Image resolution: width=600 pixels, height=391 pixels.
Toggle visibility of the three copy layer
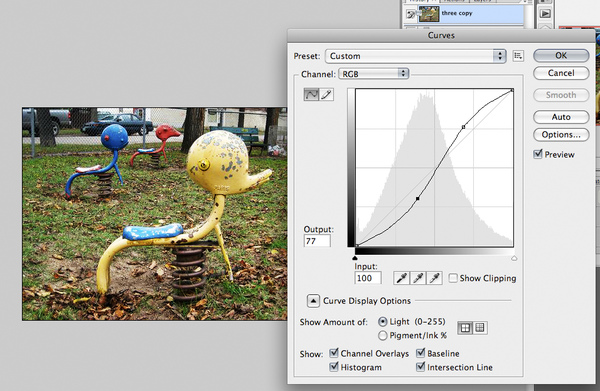pyautogui.click(x=411, y=15)
